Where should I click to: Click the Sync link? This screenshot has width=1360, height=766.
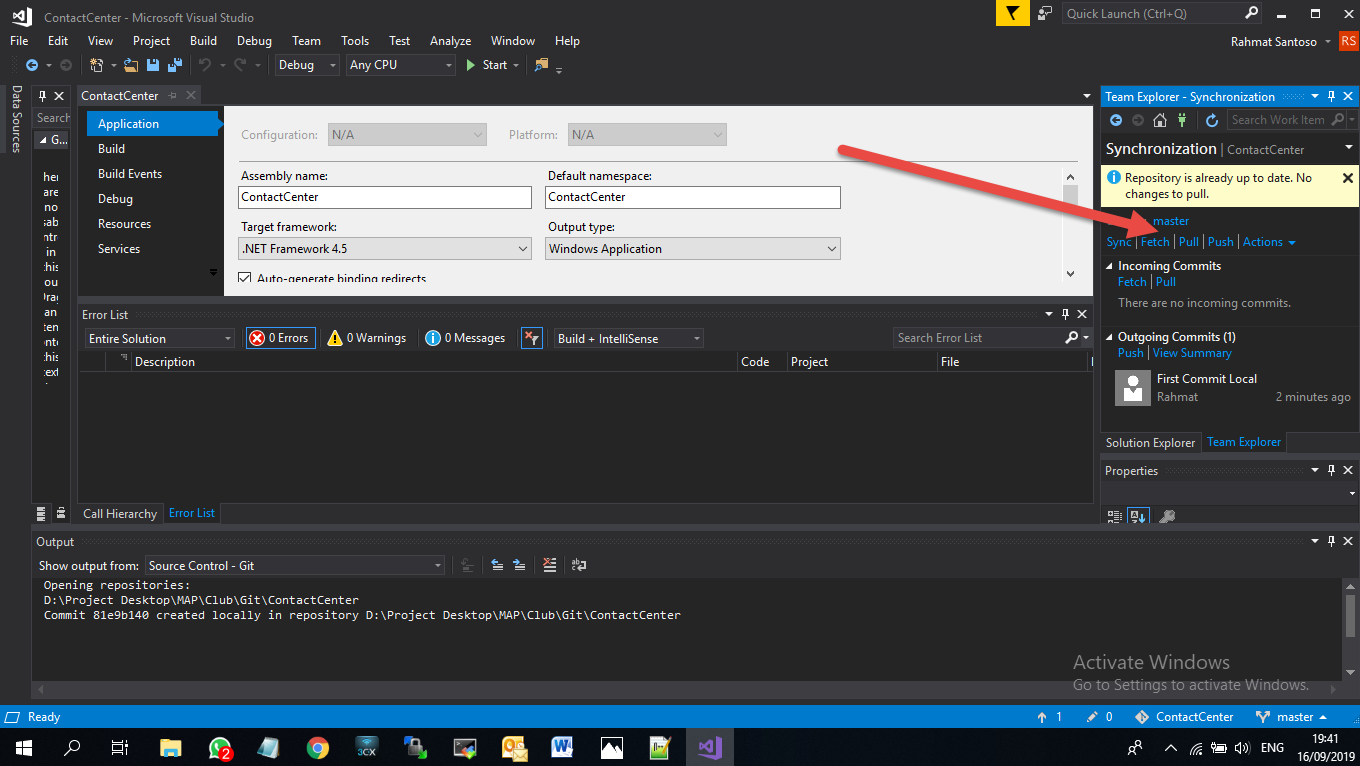coord(1119,242)
